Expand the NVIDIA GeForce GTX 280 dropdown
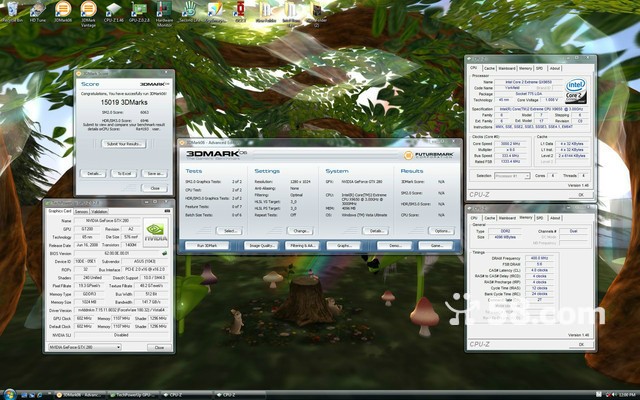 click(118, 347)
